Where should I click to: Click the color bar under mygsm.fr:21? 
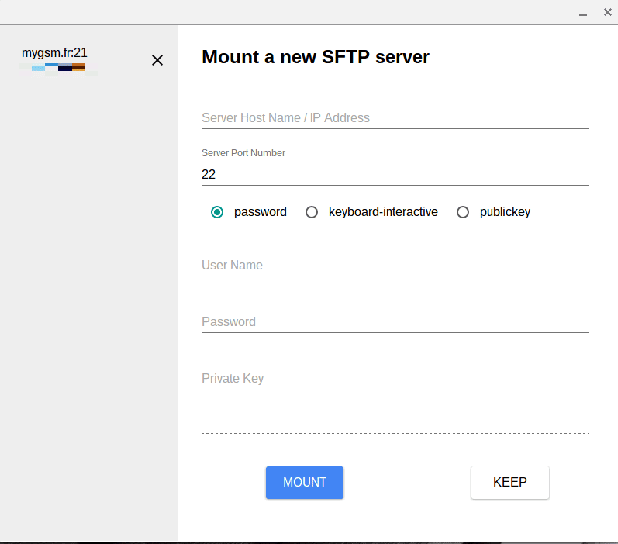(x=58, y=68)
